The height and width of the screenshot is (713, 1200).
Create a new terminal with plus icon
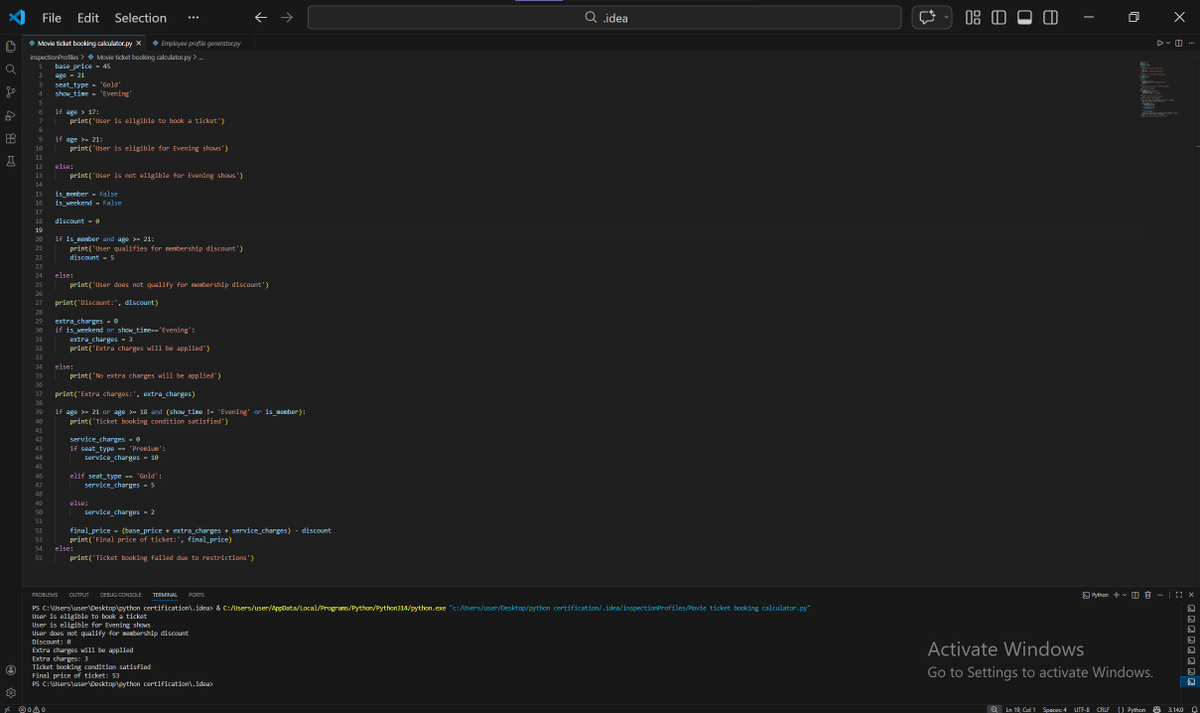(1116, 595)
